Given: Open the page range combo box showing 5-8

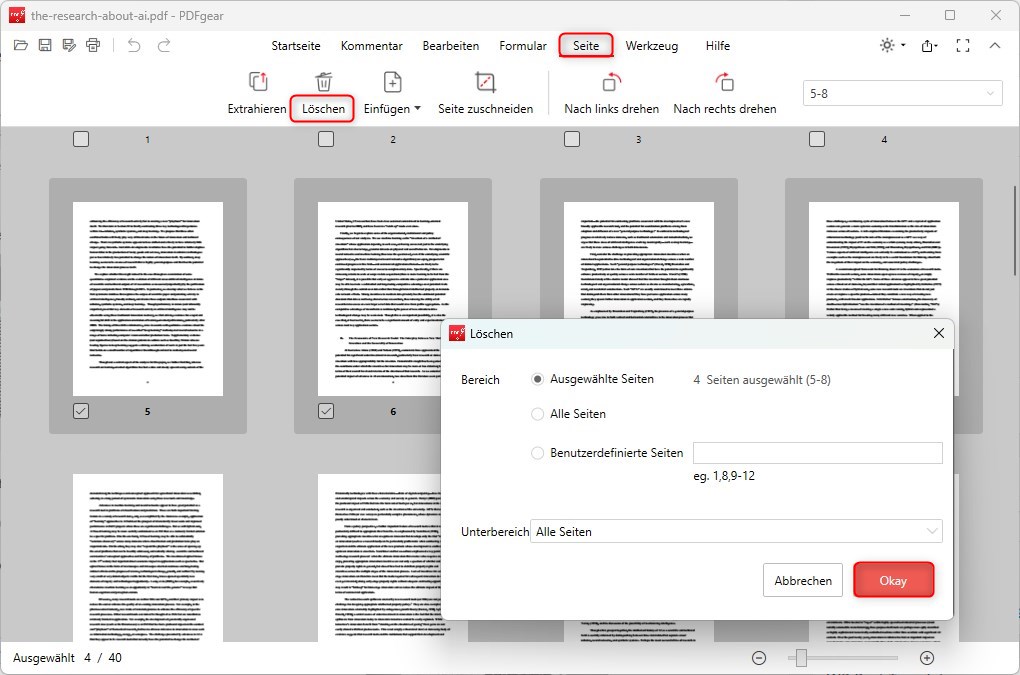Looking at the screenshot, I should click(901, 92).
